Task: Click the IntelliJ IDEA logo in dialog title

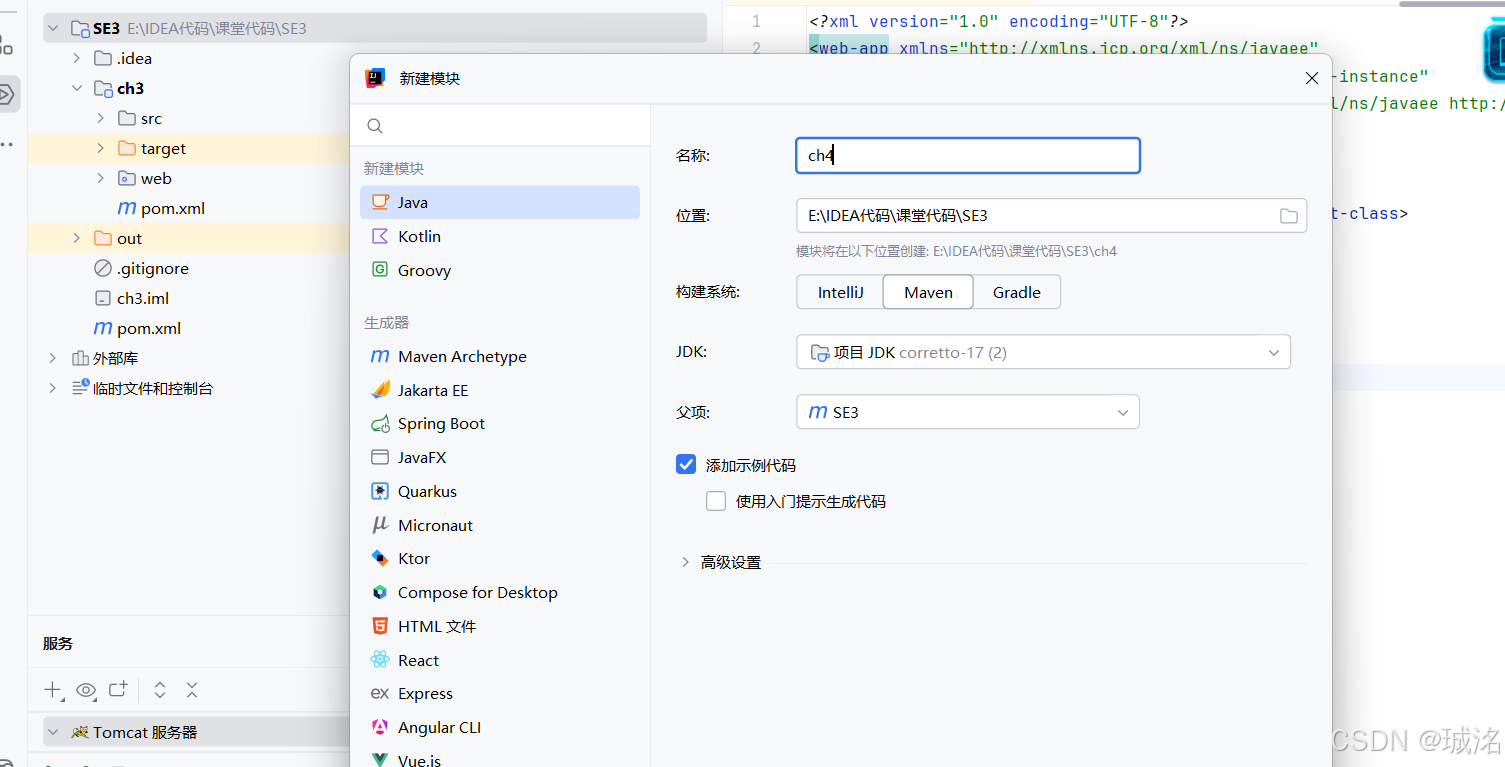Action: coord(376,78)
